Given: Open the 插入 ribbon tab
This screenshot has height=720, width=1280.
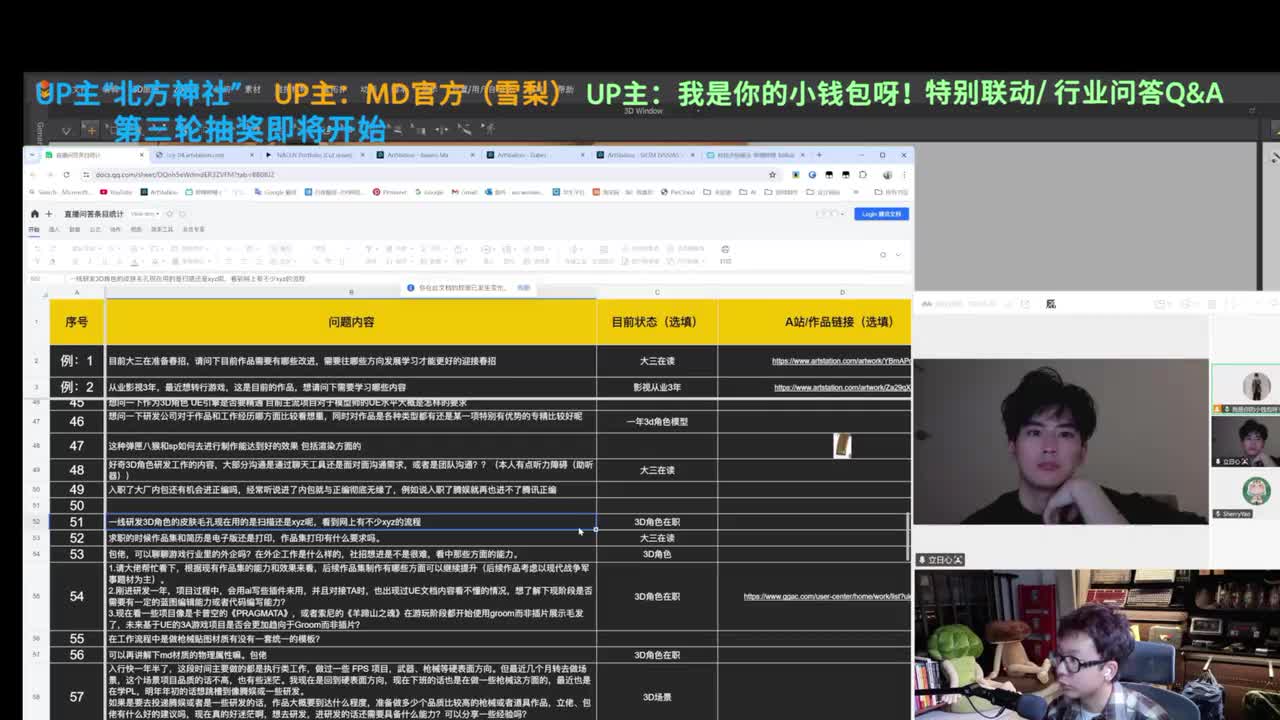Looking at the screenshot, I should tap(54, 230).
